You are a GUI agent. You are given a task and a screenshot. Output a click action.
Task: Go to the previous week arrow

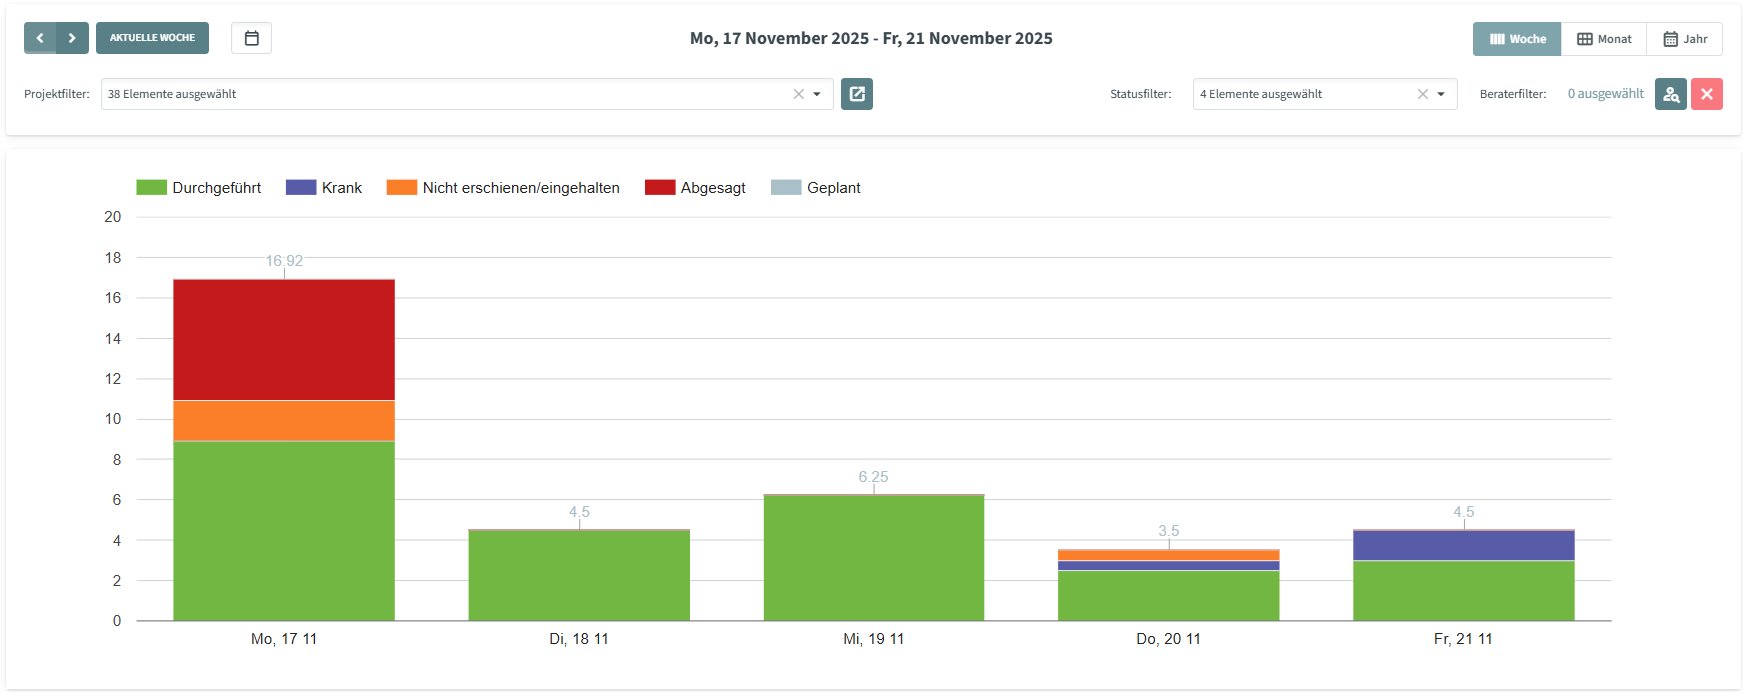40,38
